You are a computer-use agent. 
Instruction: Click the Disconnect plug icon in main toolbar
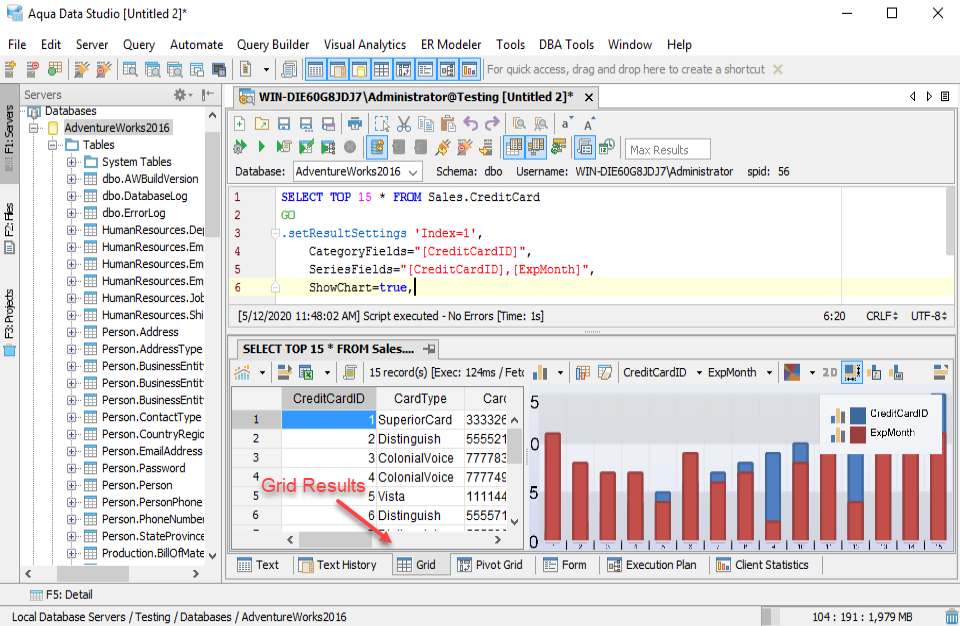104,69
